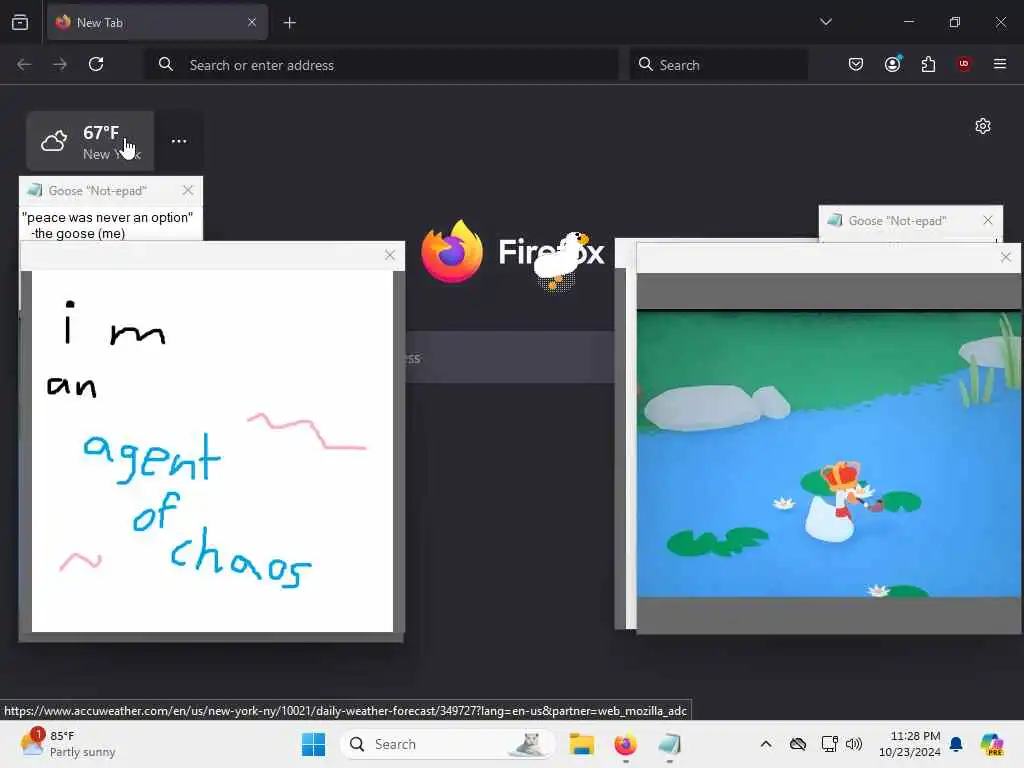This screenshot has height=768, width=1024.
Task: Switch to Firefox from the taskbar
Action: (626, 744)
